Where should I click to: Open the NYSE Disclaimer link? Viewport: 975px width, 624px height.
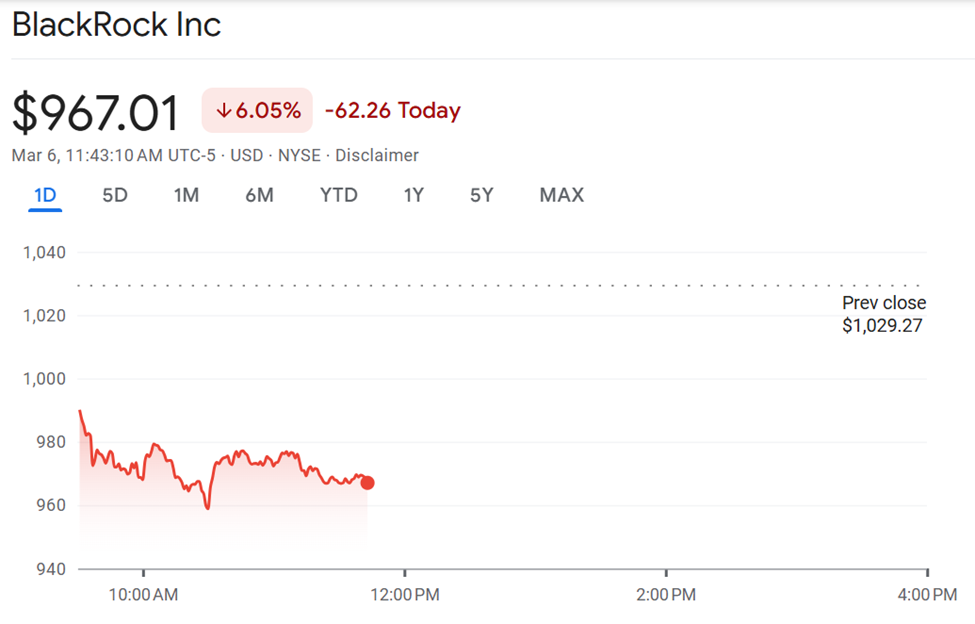click(380, 155)
